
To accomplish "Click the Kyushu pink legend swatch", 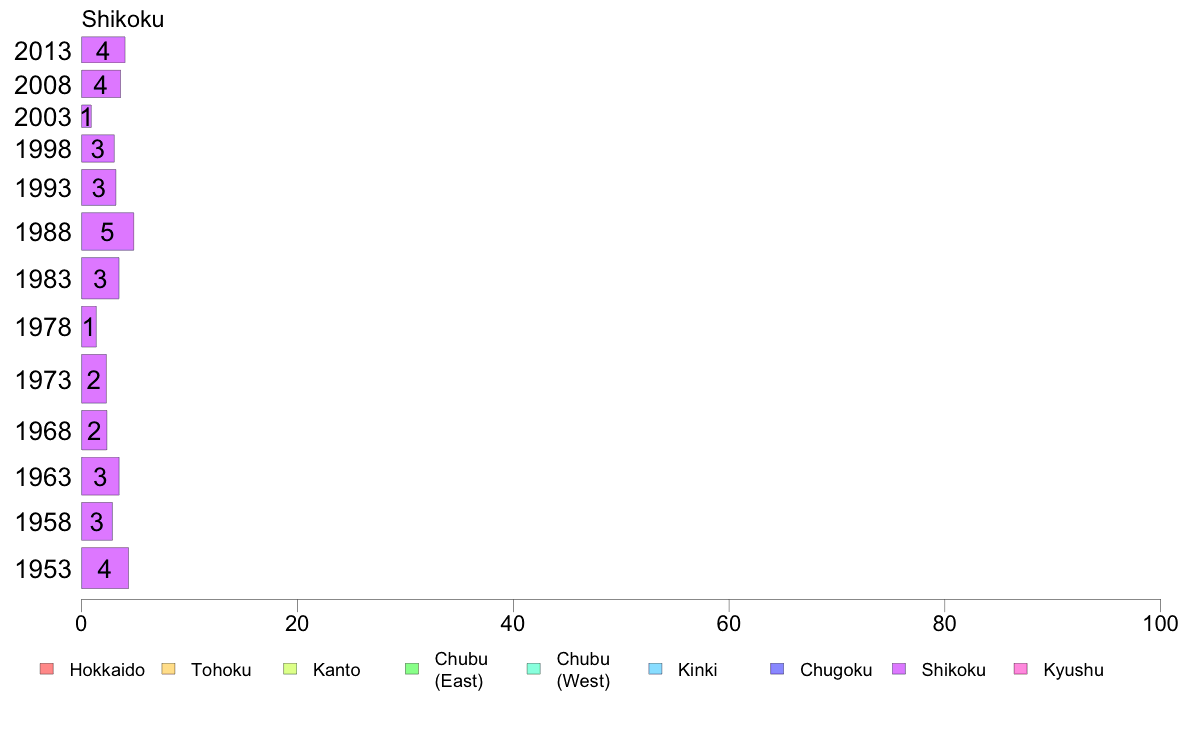I will tap(1021, 669).
